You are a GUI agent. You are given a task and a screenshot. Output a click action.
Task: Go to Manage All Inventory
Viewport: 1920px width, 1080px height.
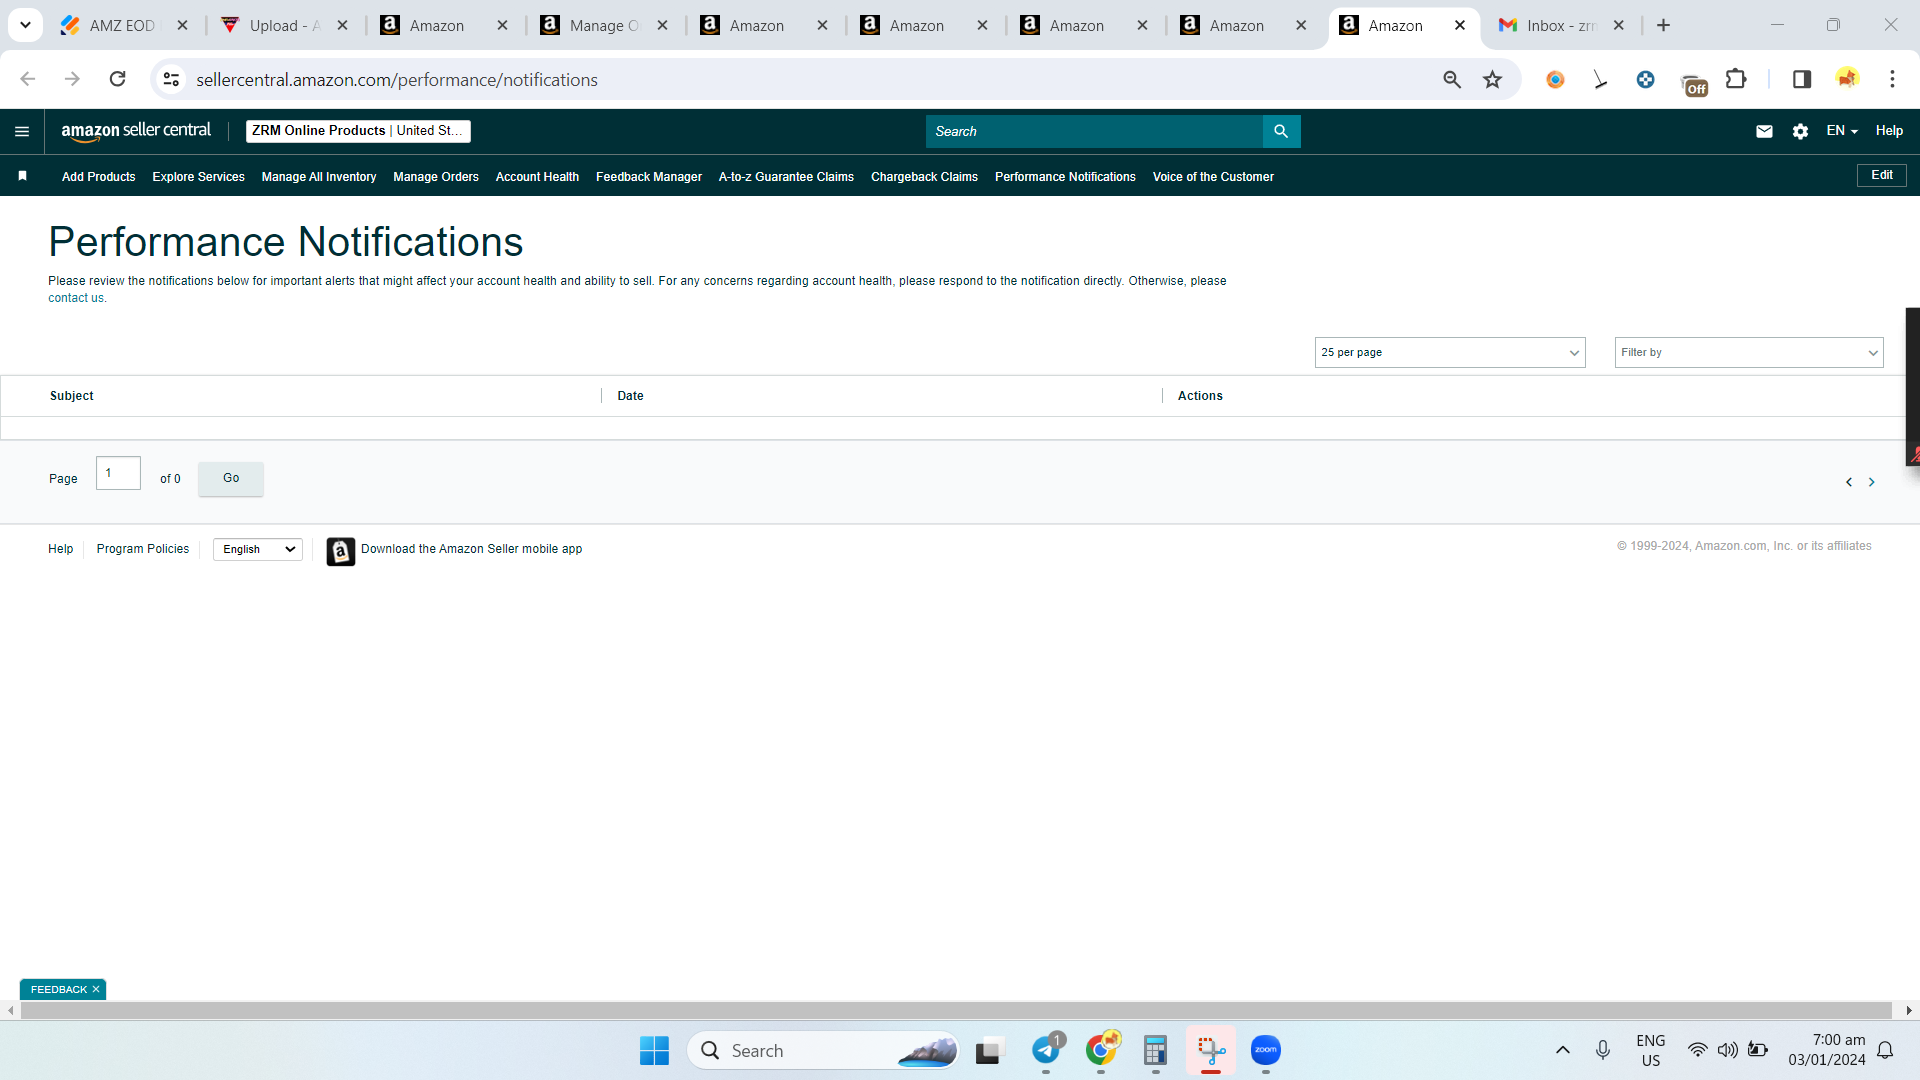319,177
